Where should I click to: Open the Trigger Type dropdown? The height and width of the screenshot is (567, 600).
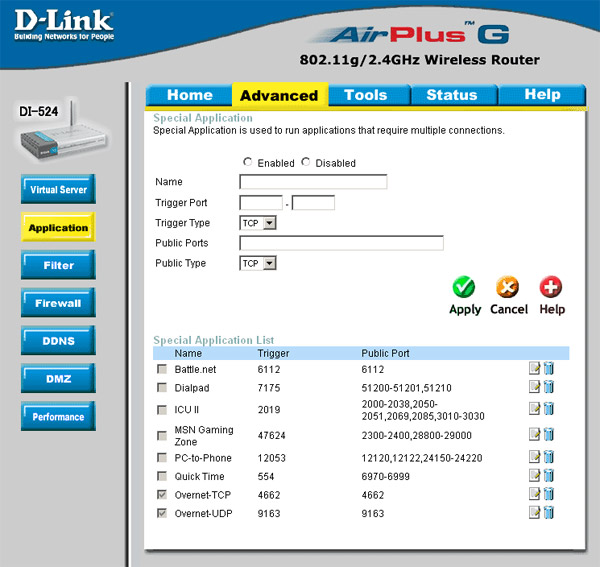[258, 223]
